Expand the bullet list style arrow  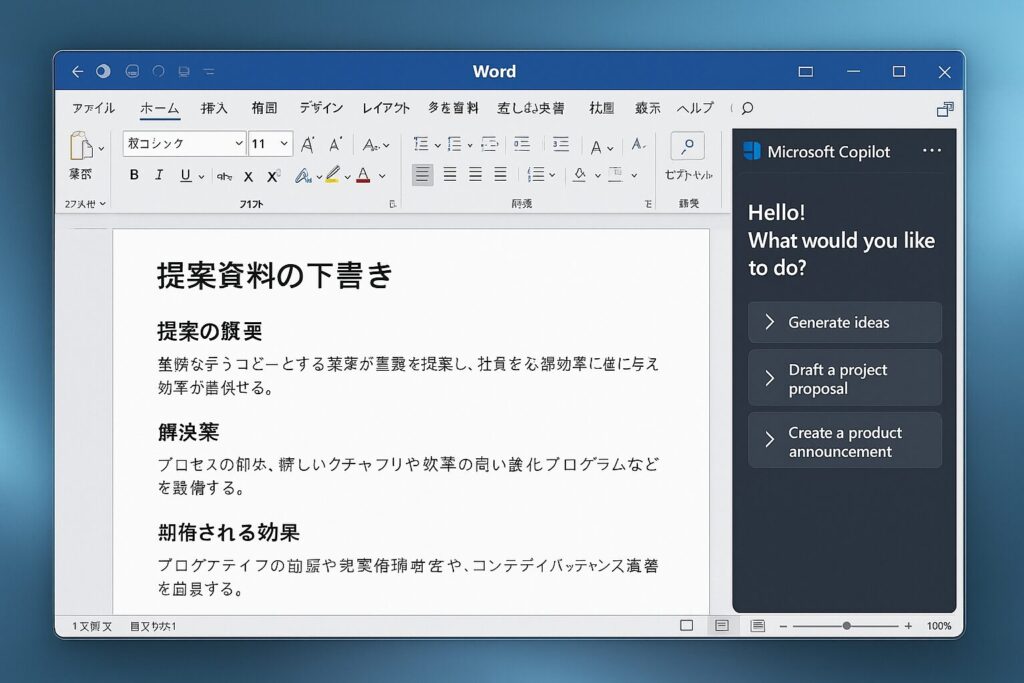437,145
